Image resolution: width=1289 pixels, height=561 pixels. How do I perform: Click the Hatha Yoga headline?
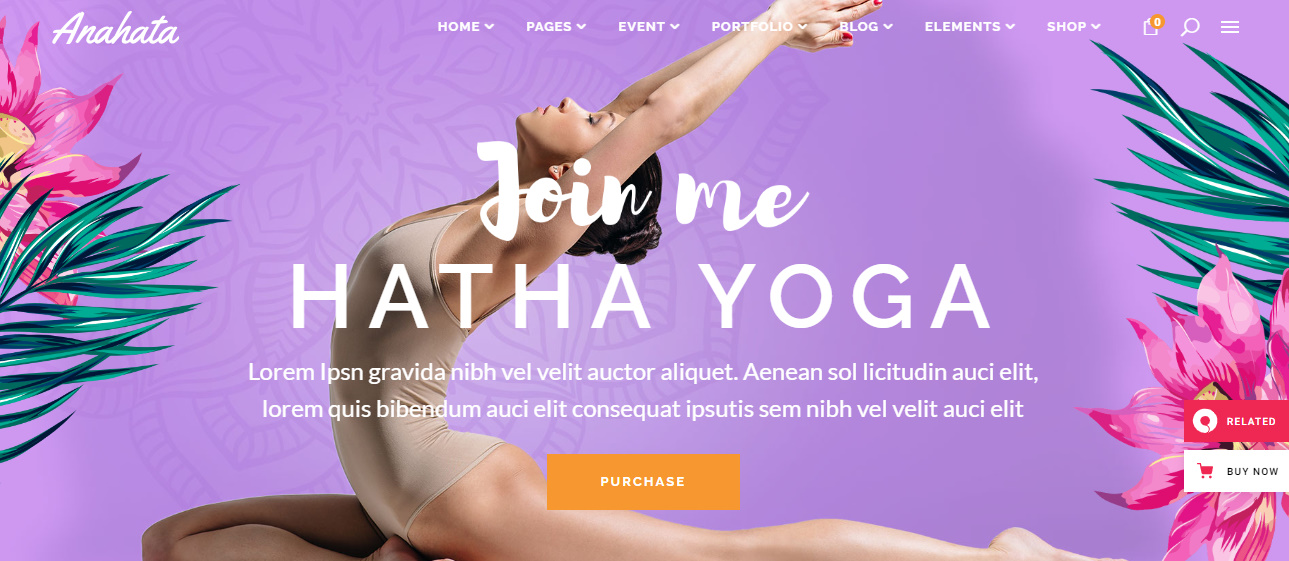tap(642, 298)
